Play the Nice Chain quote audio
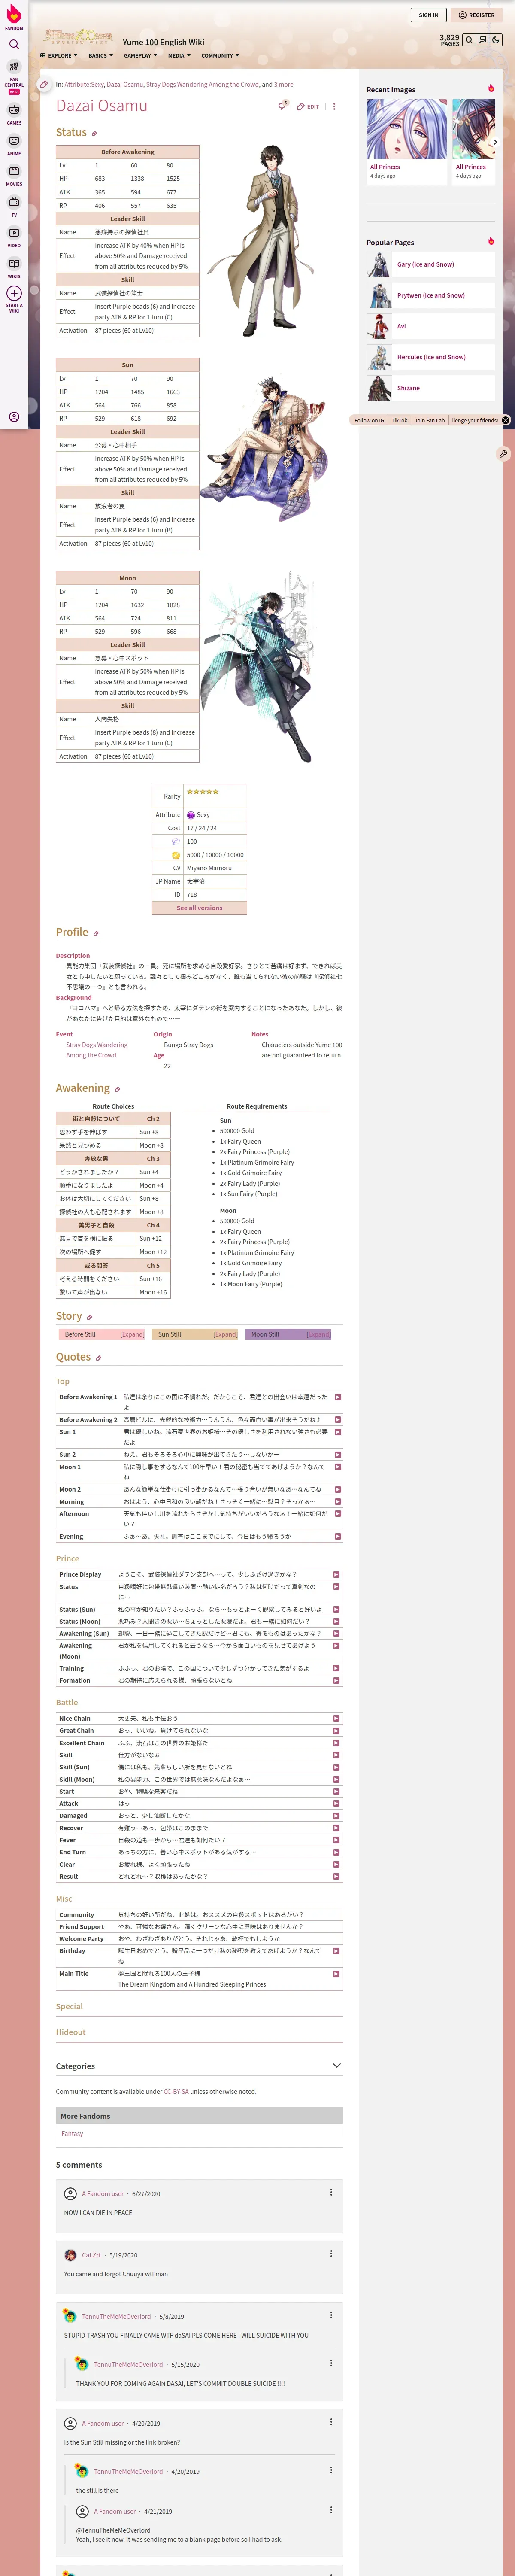The width and height of the screenshot is (515, 2576). (336, 1719)
